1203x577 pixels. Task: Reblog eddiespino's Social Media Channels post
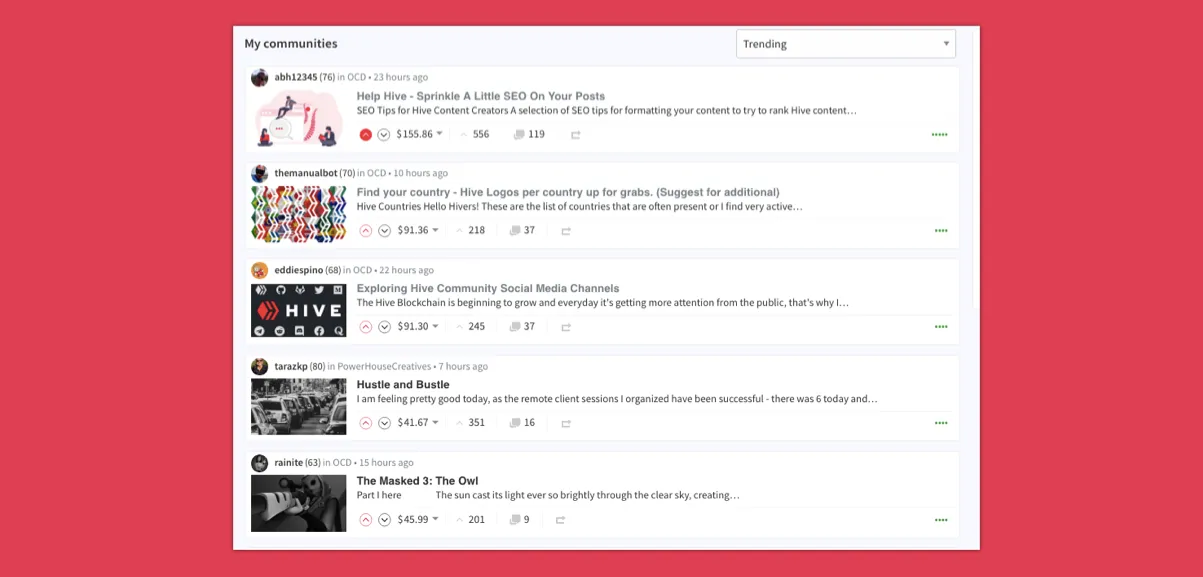pyautogui.click(x=566, y=327)
